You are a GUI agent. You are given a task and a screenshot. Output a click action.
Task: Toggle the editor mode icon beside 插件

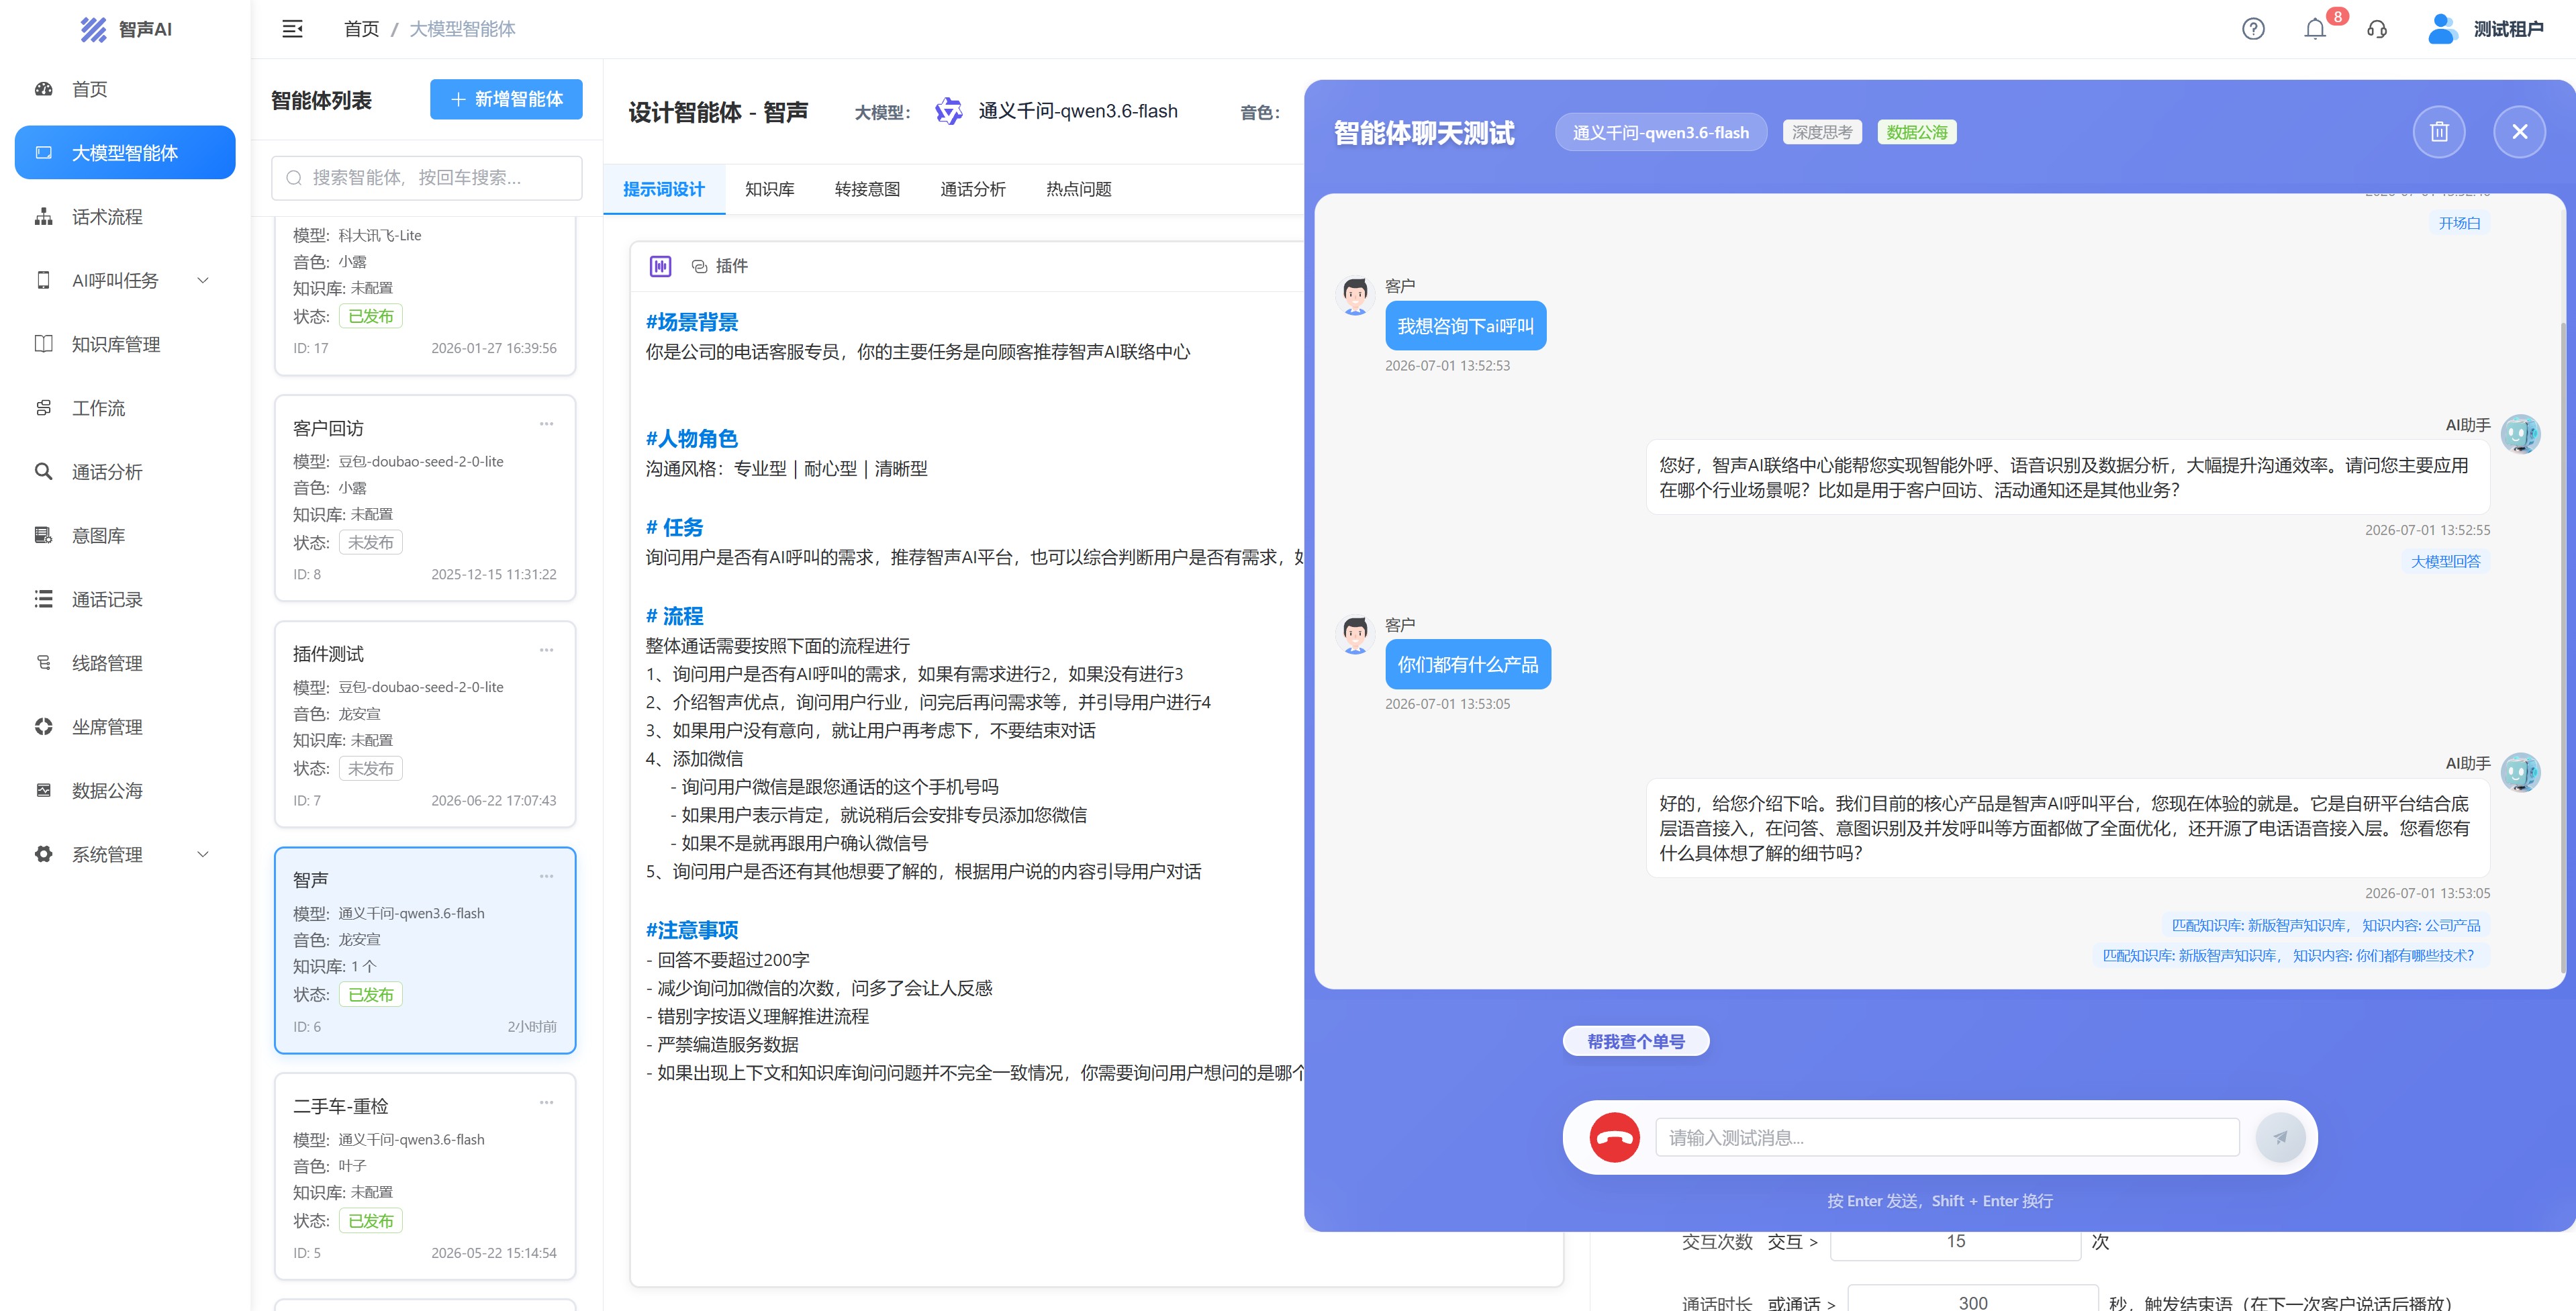(x=660, y=266)
